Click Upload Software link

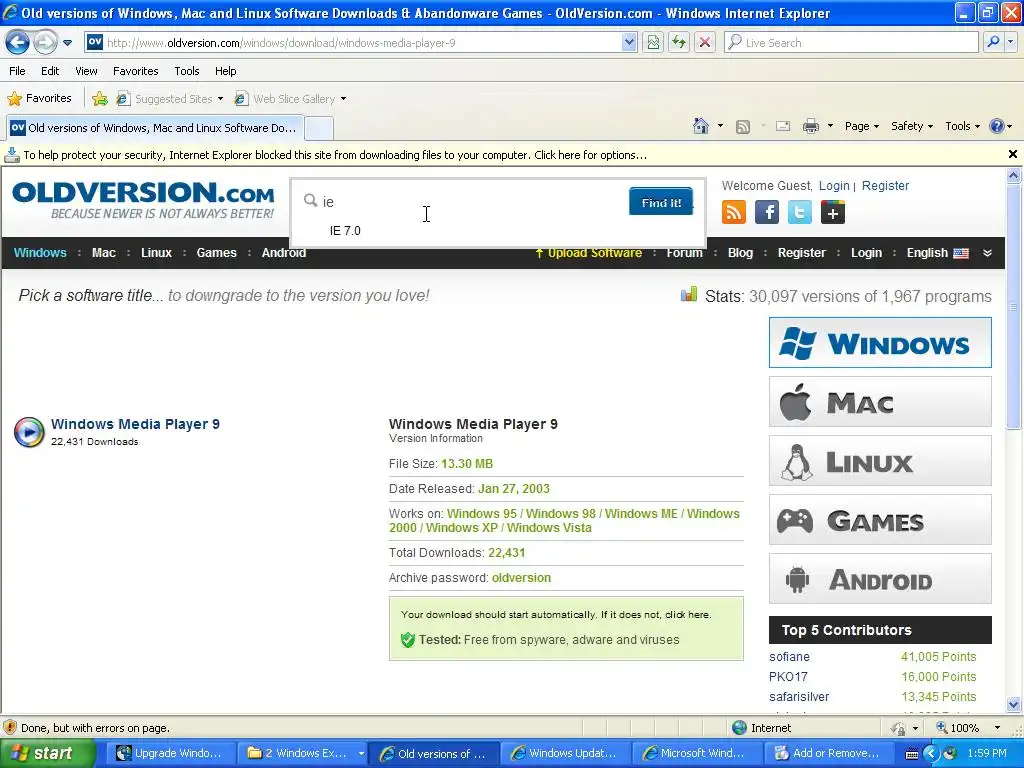588,253
